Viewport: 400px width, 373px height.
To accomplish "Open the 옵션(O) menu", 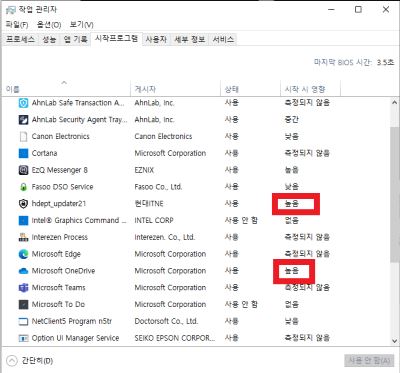I will (x=49, y=25).
